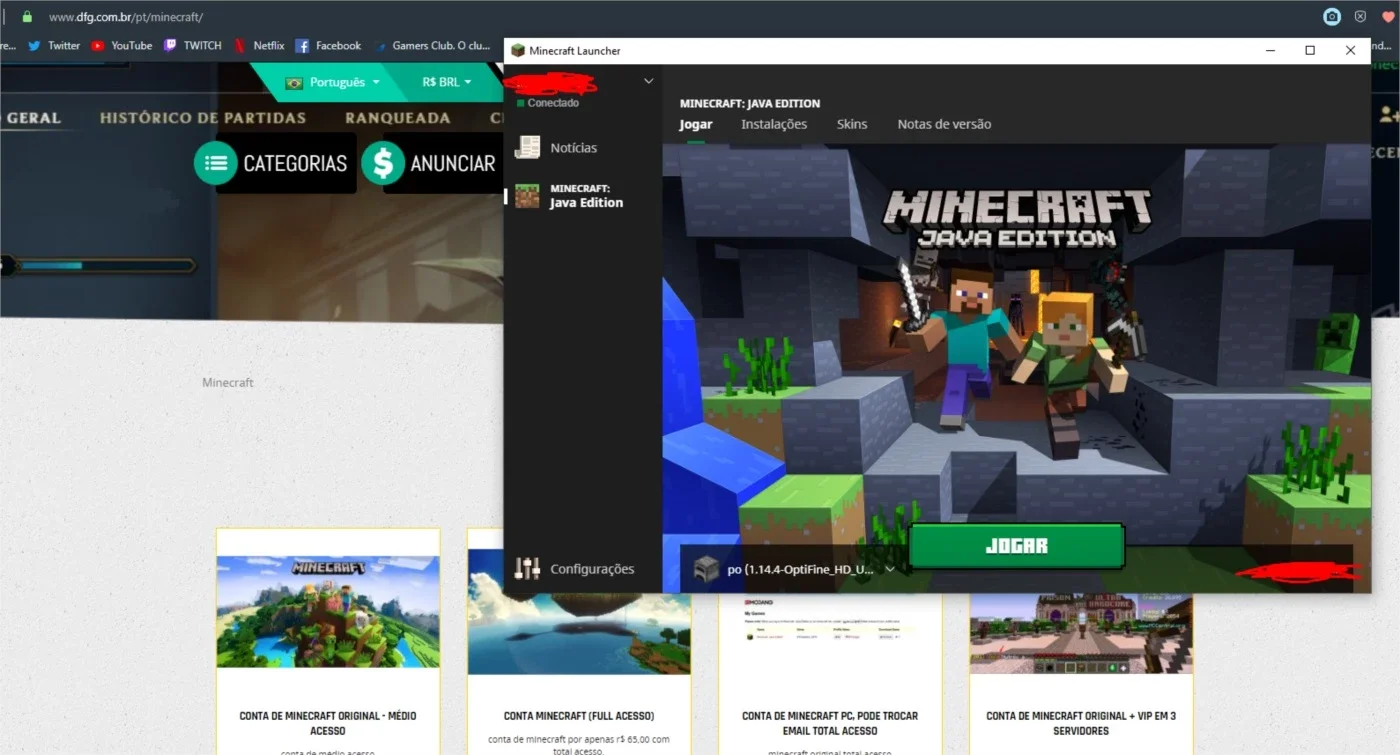The width and height of the screenshot is (1400, 755).
Task: Open the HISTÓRICO DE PARTIDAS tab on the webpage
Action: pos(203,118)
